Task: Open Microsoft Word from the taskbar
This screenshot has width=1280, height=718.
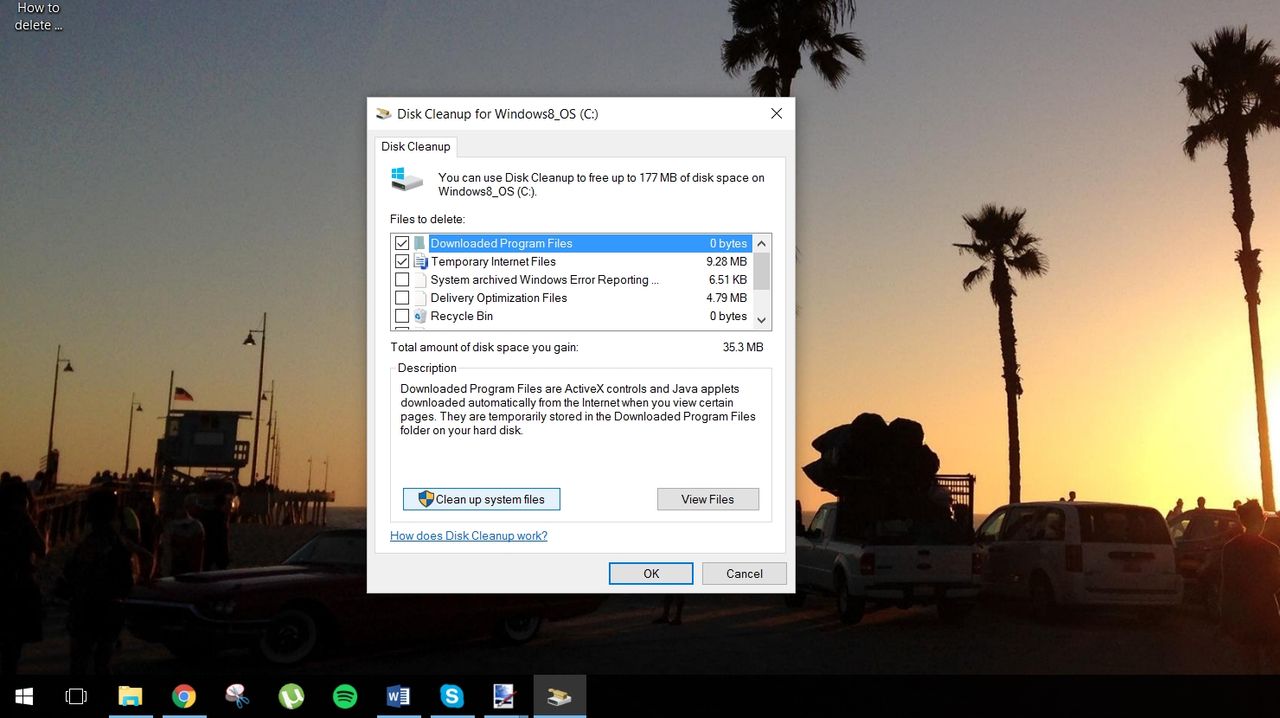Action: [x=399, y=695]
